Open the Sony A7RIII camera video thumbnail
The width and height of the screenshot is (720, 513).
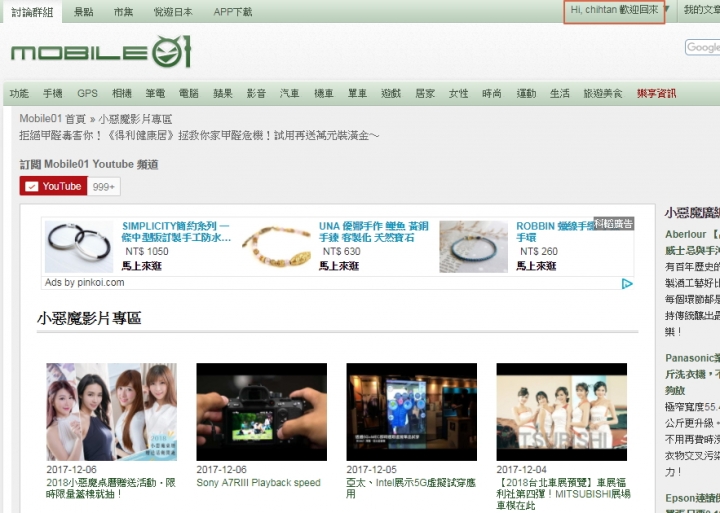(262, 412)
